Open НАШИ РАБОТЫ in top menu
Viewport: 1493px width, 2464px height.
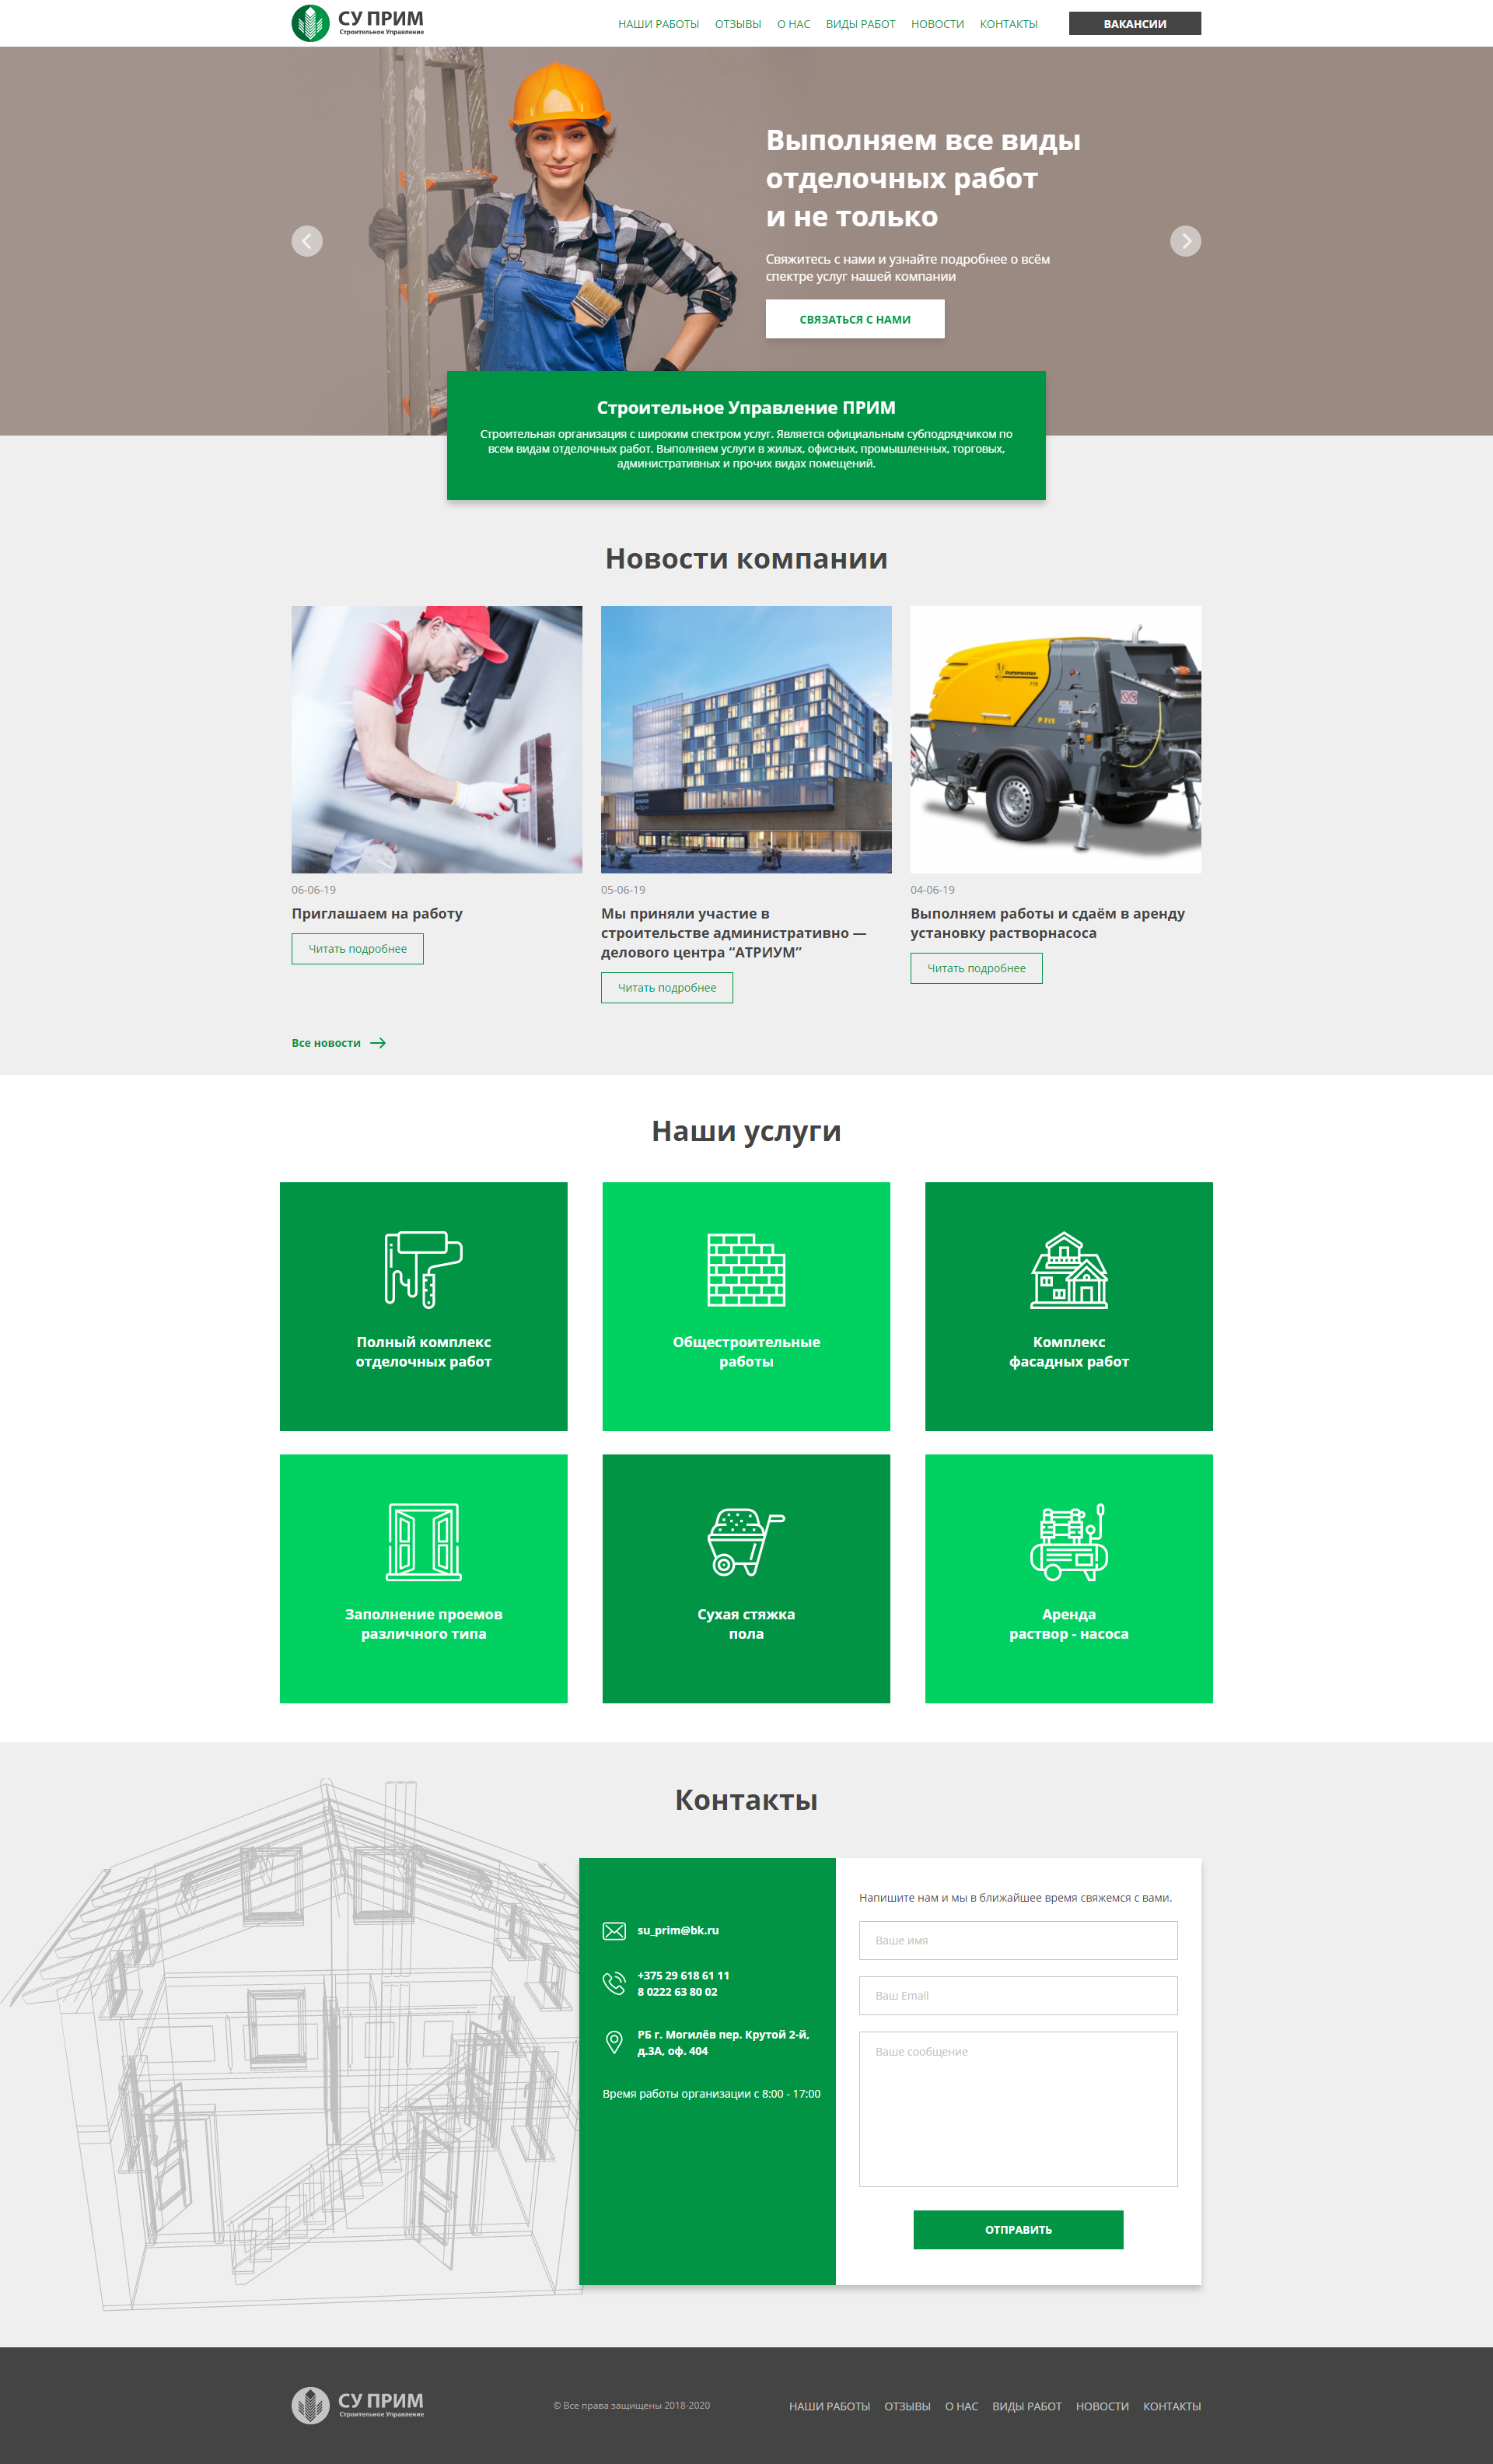[658, 24]
